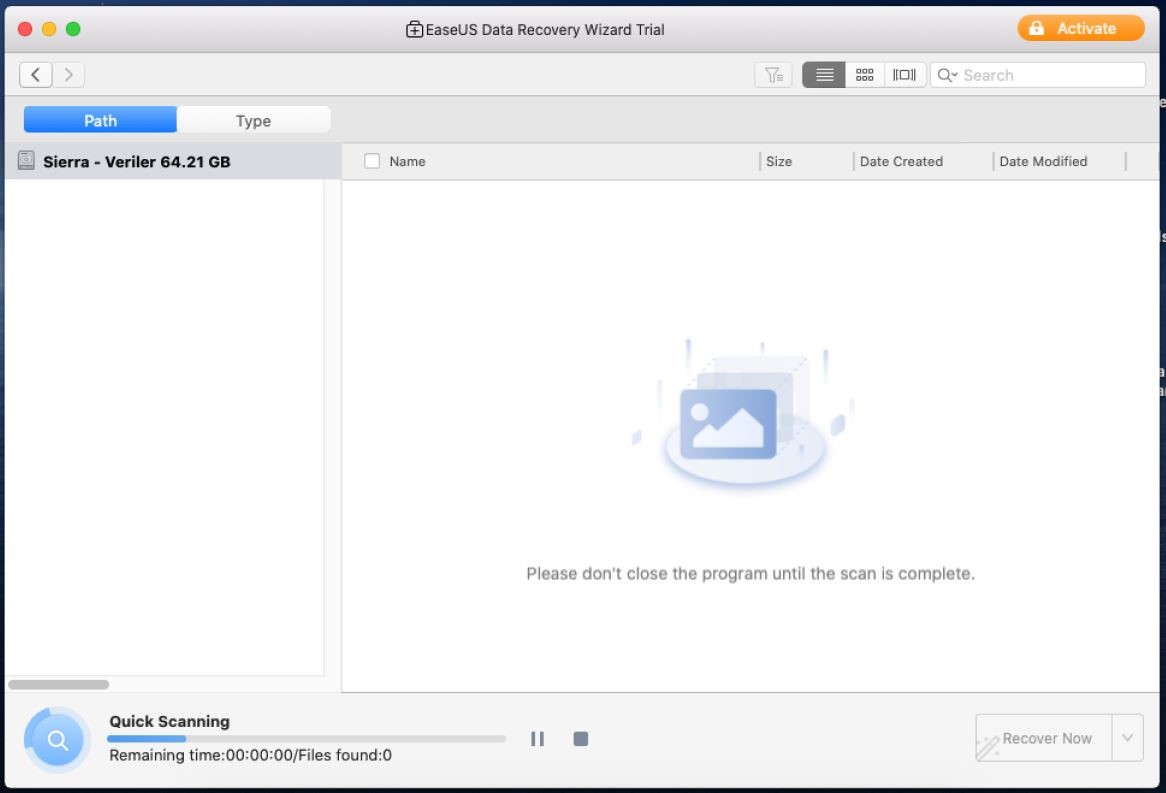Image resolution: width=1166 pixels, height=793 pixels.
Task: Click the EaseUS title bar app icon
Action: [414, 29]
